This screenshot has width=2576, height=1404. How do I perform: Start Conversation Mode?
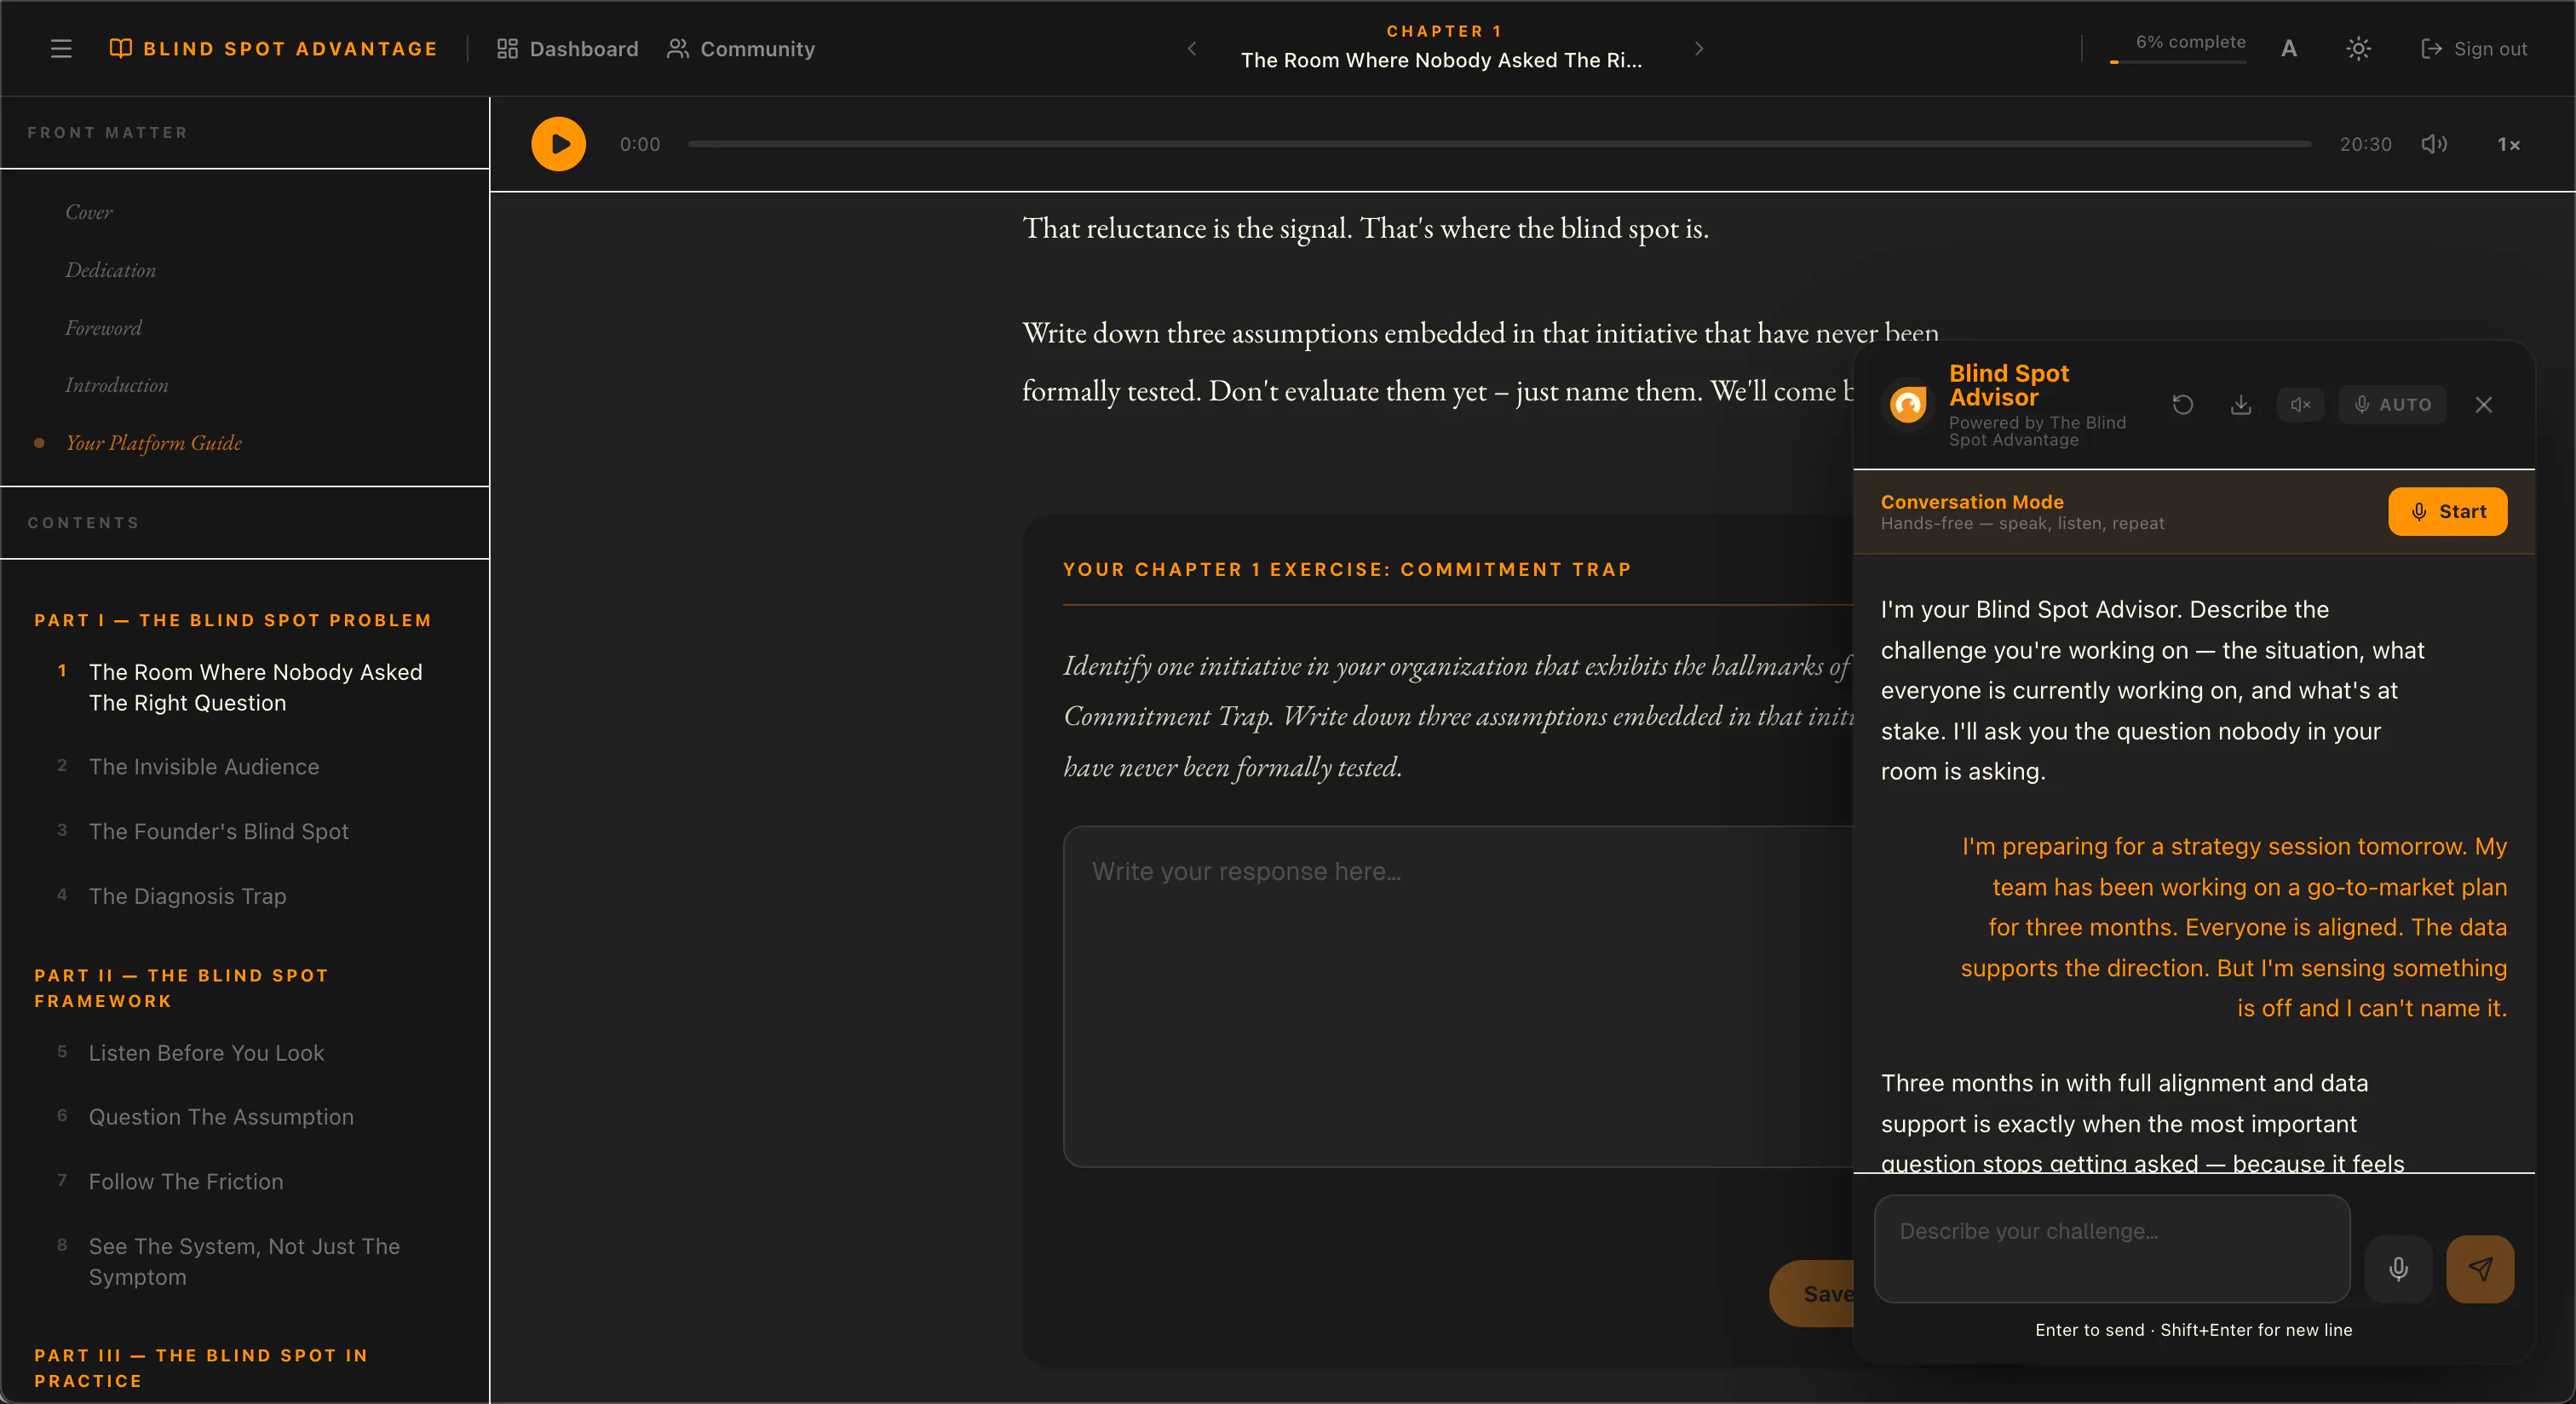click(x=2447, y=511)
